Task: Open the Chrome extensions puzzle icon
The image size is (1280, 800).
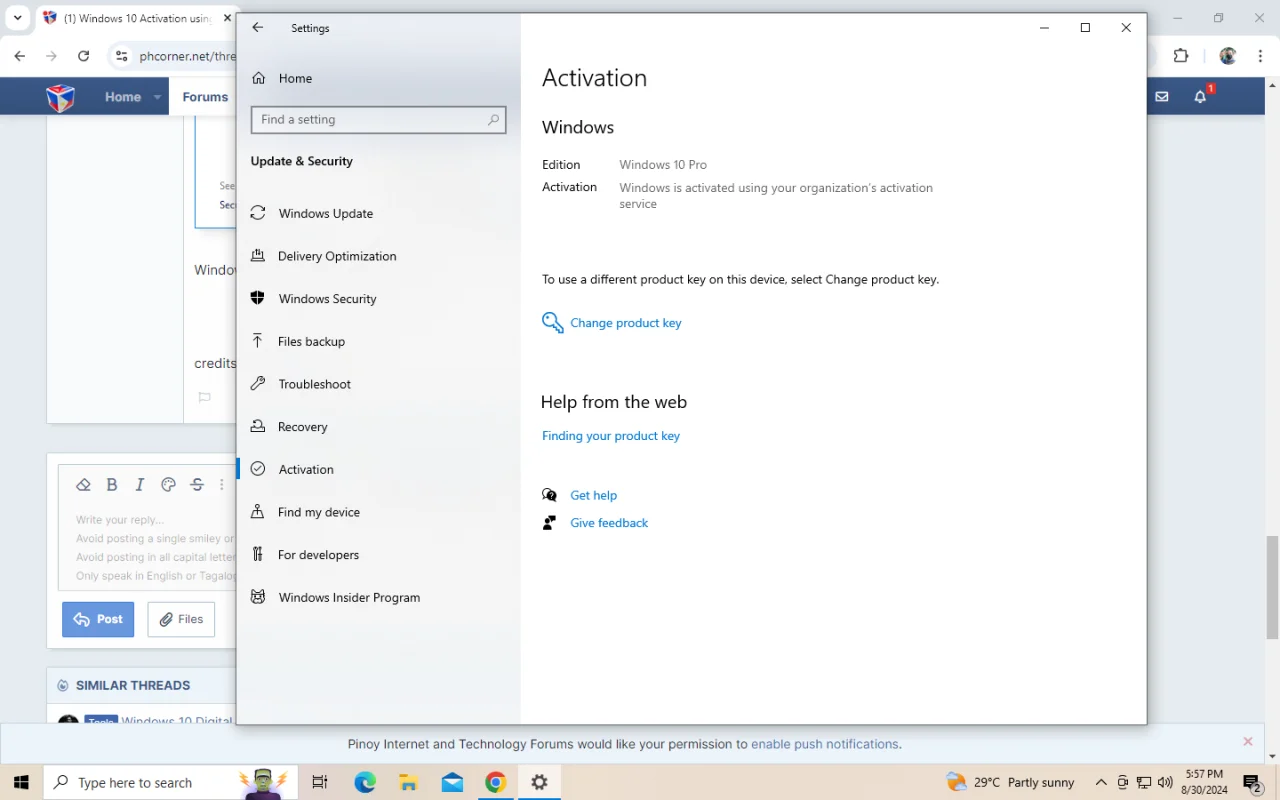Action: 1181,56
